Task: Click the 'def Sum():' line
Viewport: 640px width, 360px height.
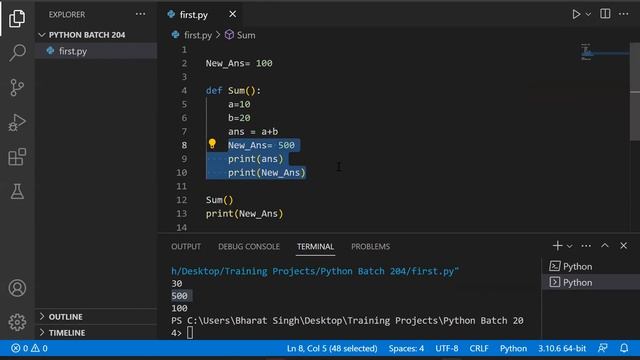Action: (233, 91)
